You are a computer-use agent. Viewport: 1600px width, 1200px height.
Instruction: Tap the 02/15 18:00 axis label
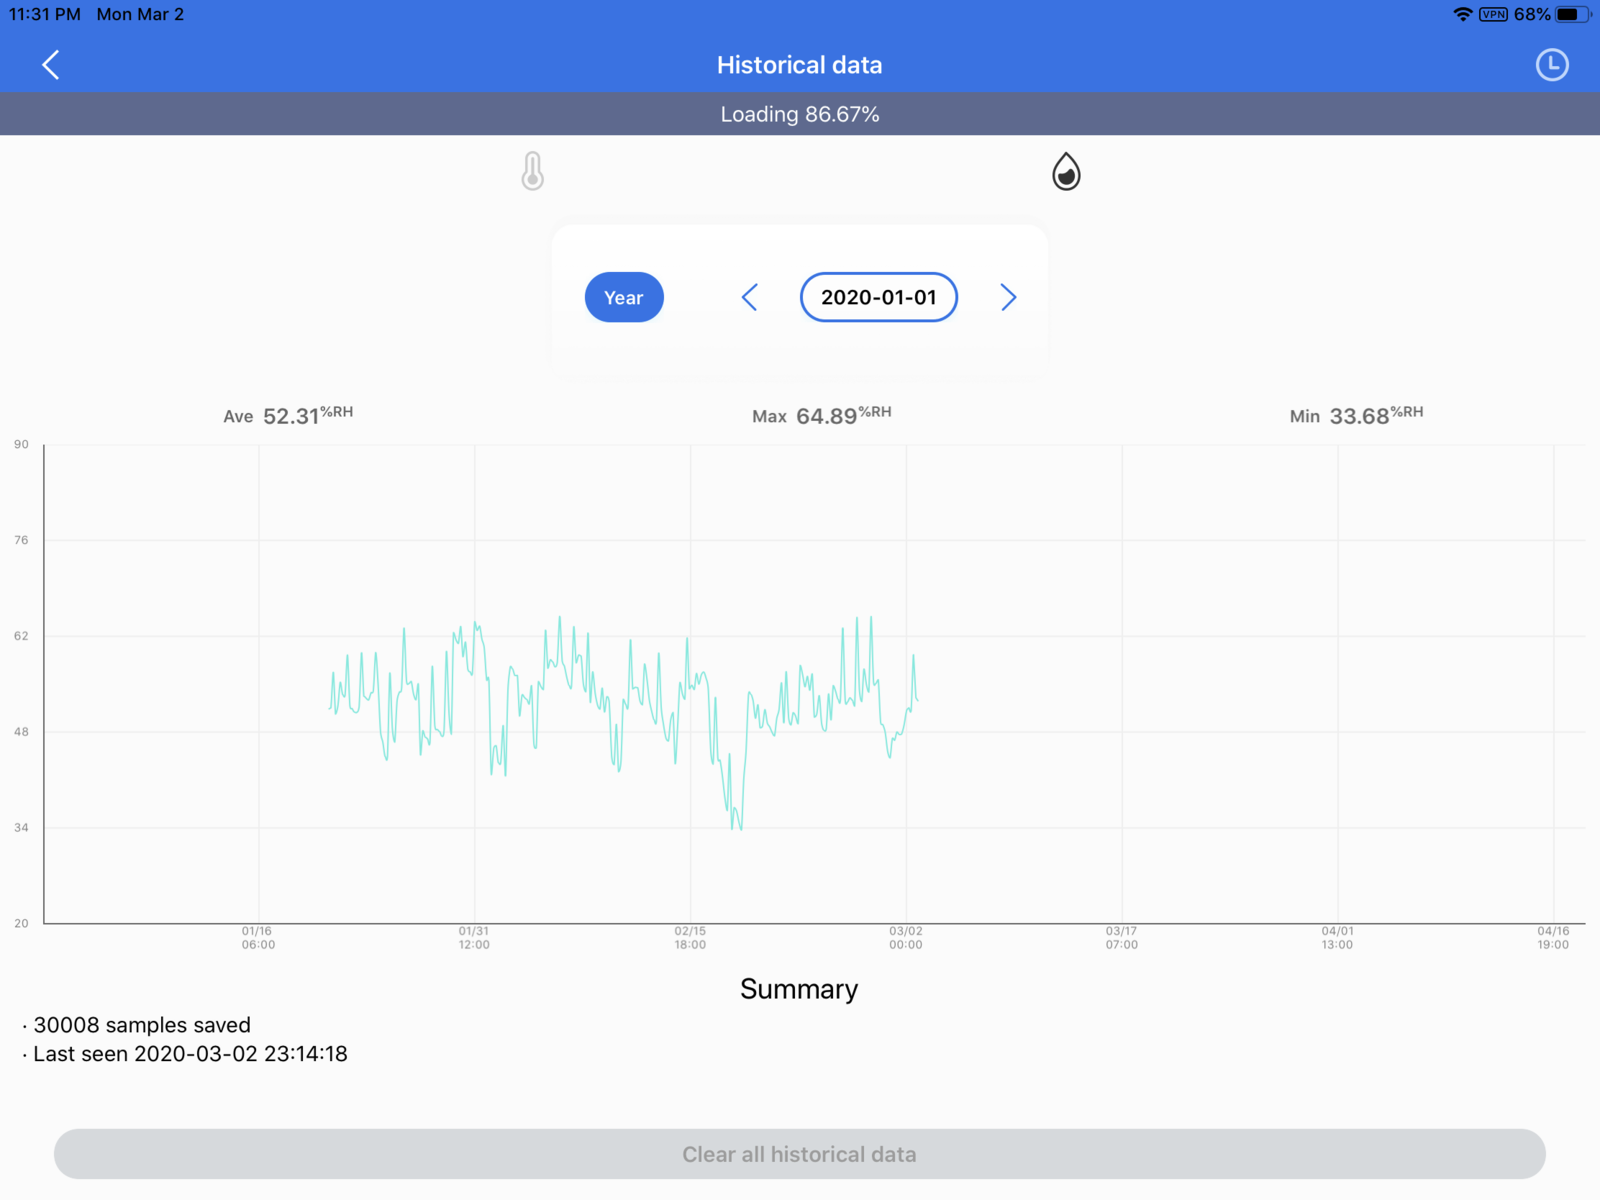pyautogui.click(x=690, y=937)
